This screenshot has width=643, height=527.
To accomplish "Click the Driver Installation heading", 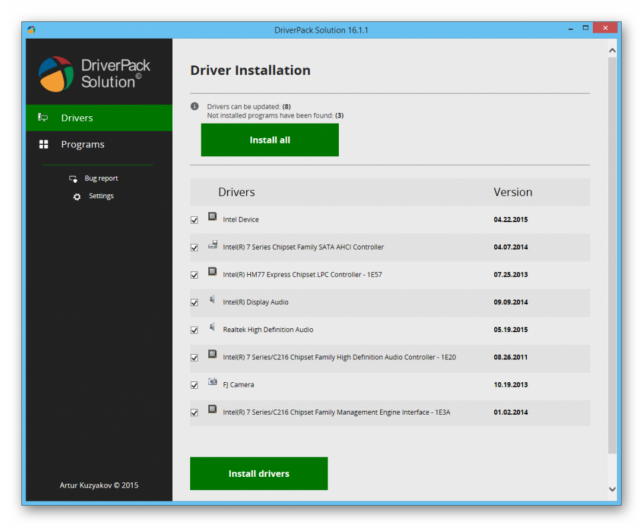I will tap(250, 70).
